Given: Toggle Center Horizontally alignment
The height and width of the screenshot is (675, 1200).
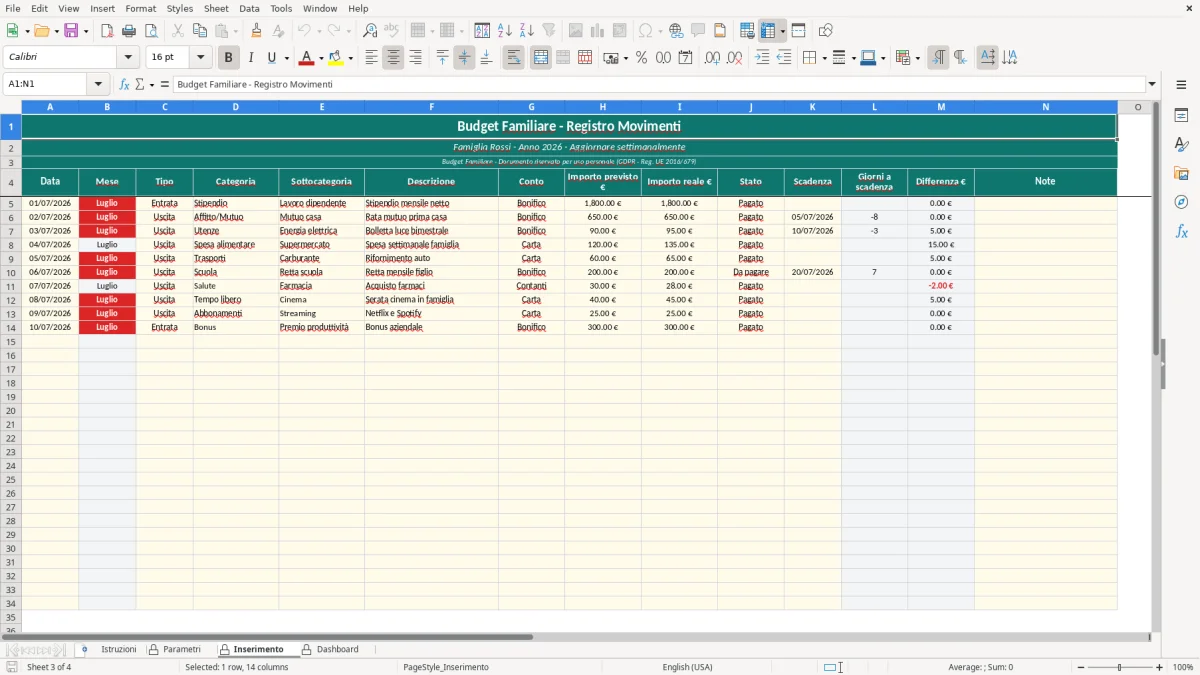Looking at the screenshot, I should [x=393, y=58].
